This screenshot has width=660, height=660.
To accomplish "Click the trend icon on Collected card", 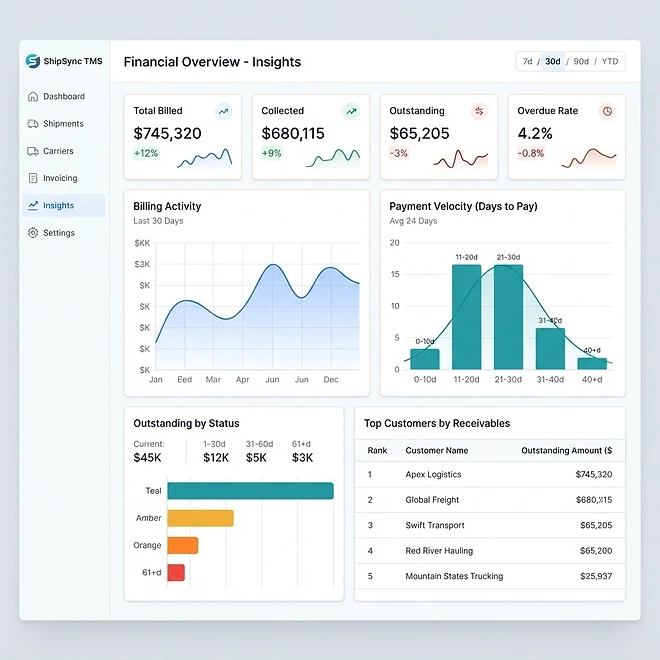I will [x=351, y=112].
